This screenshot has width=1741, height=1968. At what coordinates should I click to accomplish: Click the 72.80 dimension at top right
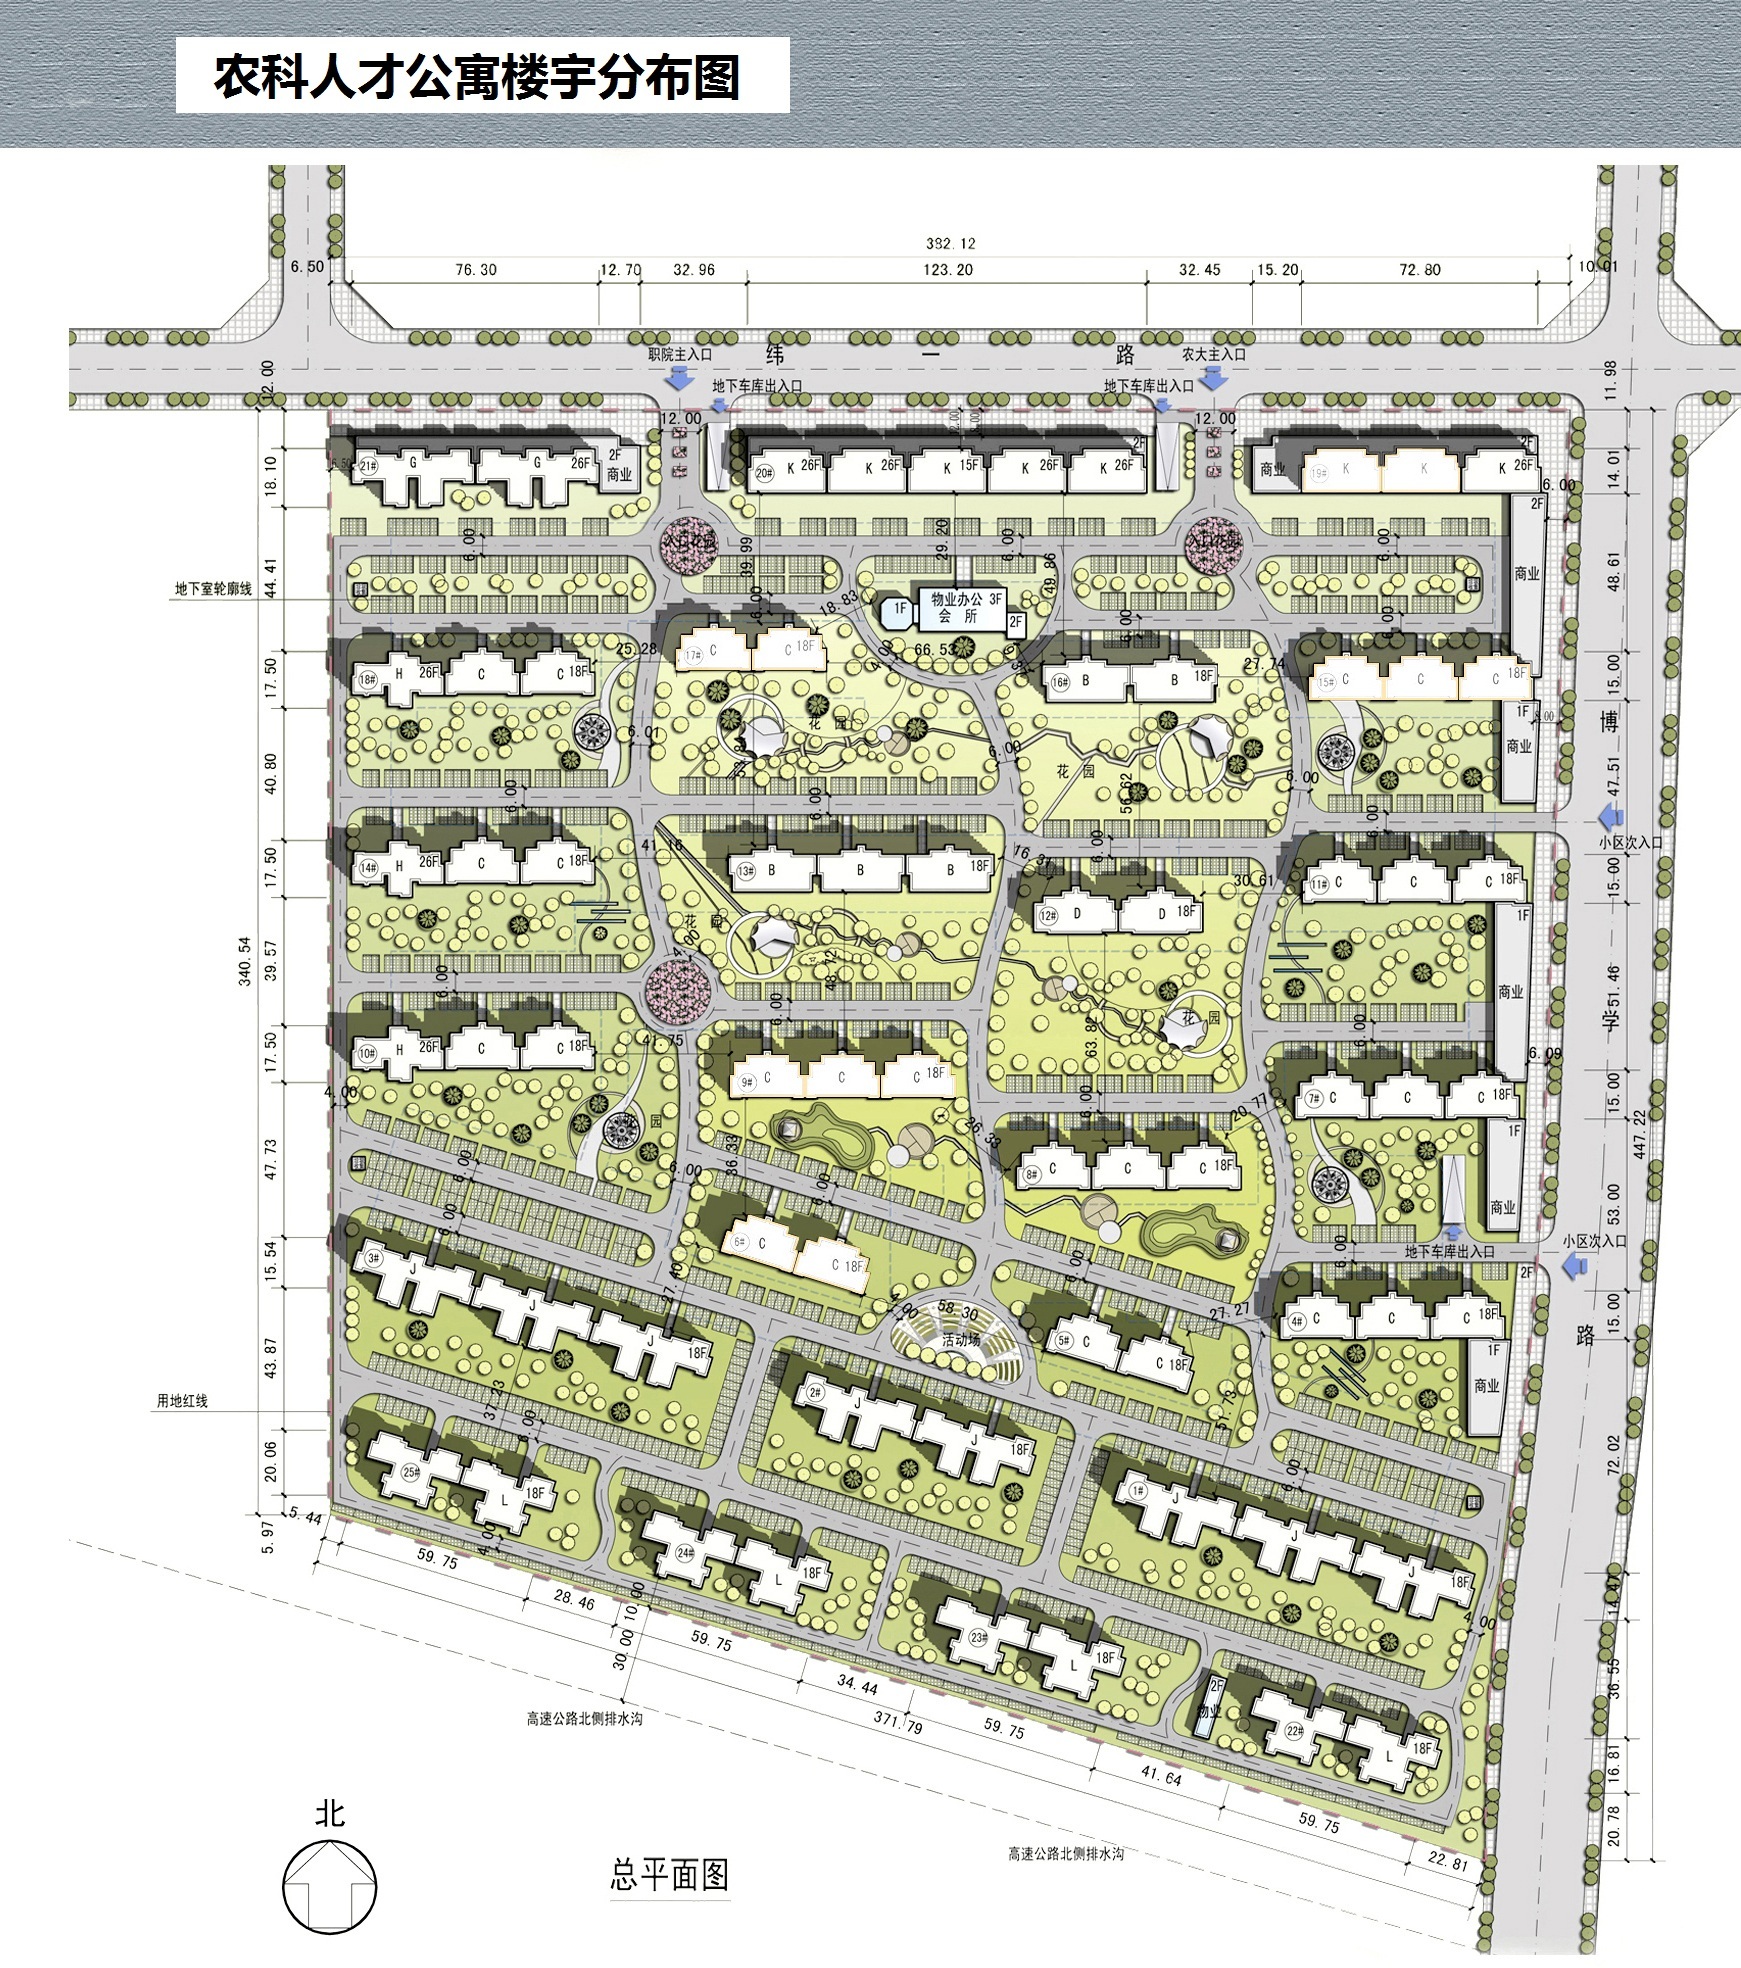click(1420, 270)
